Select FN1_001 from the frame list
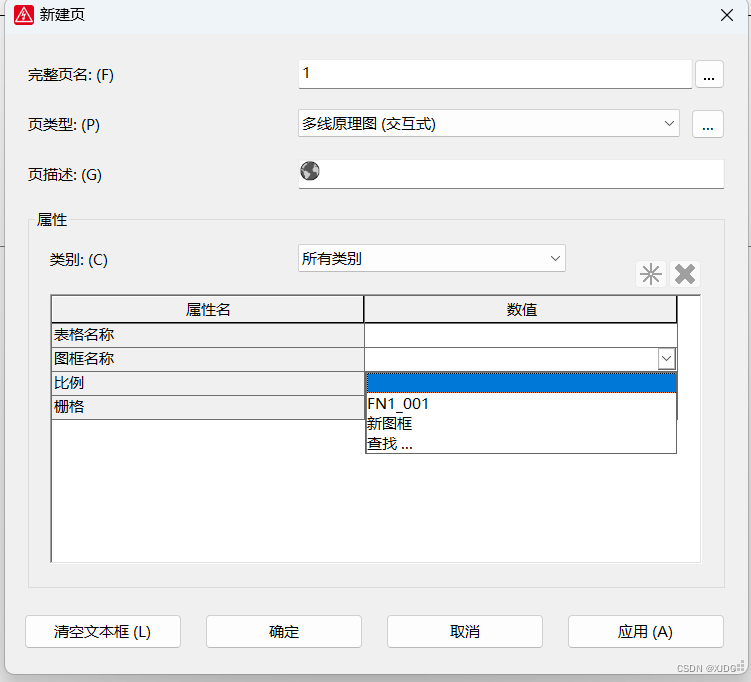751x682 pixels. 398,404
